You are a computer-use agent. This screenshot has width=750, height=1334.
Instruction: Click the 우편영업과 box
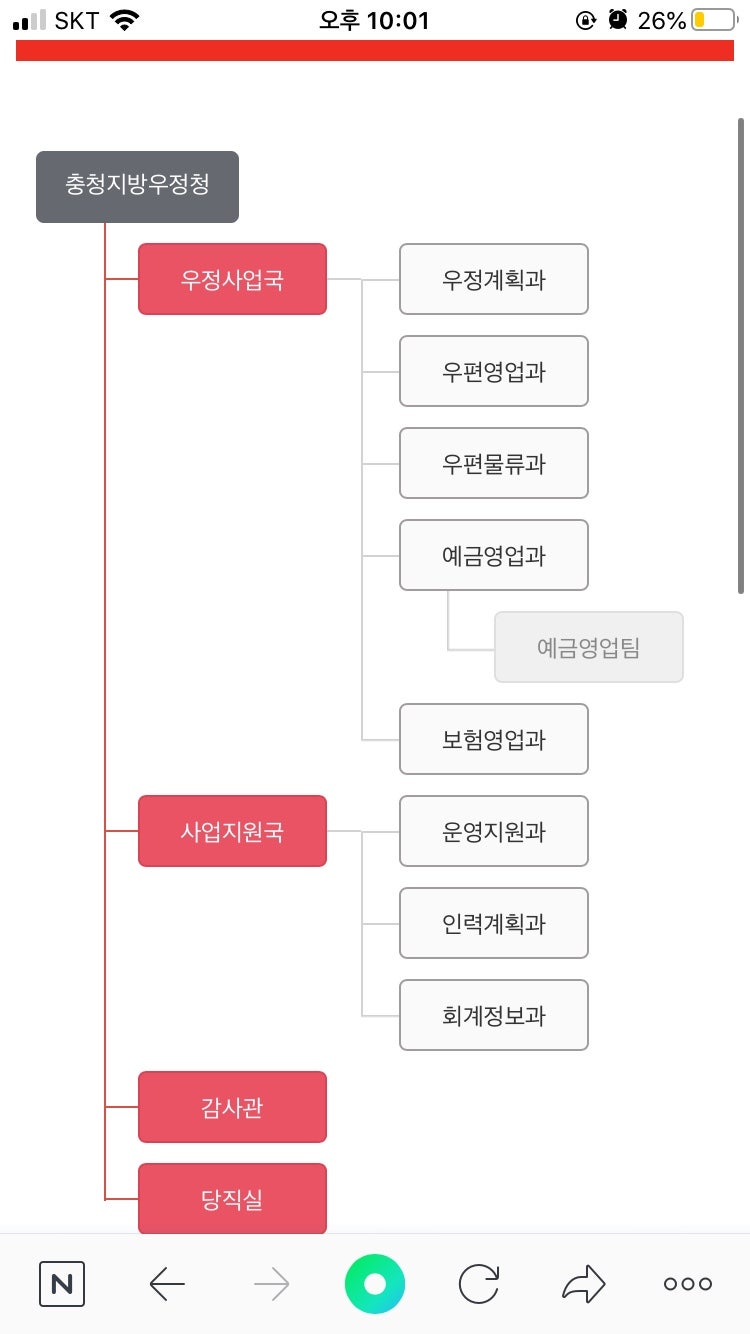[x=494, y=371]
